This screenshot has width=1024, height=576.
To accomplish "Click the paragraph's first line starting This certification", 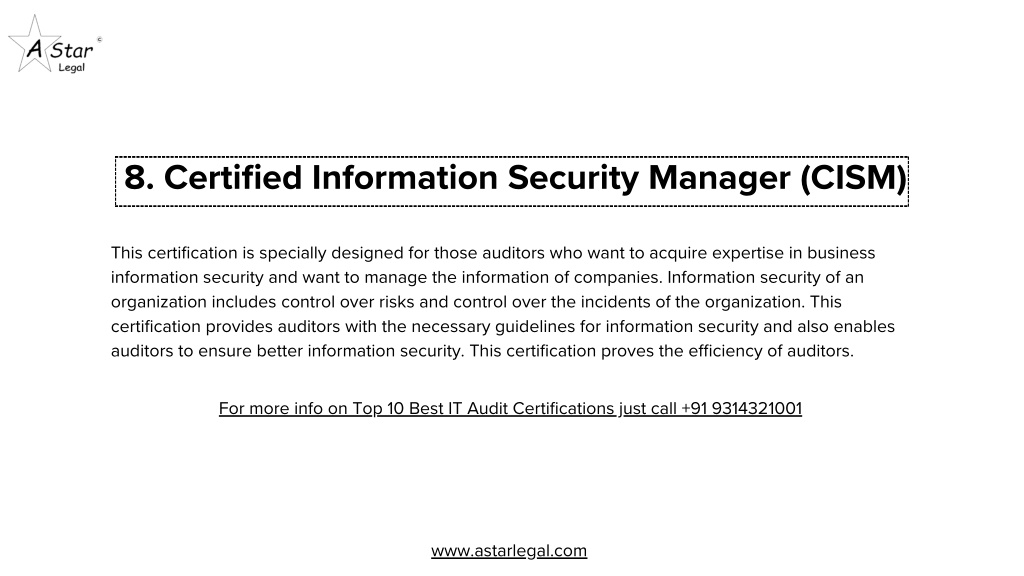I will coord(493,253).
